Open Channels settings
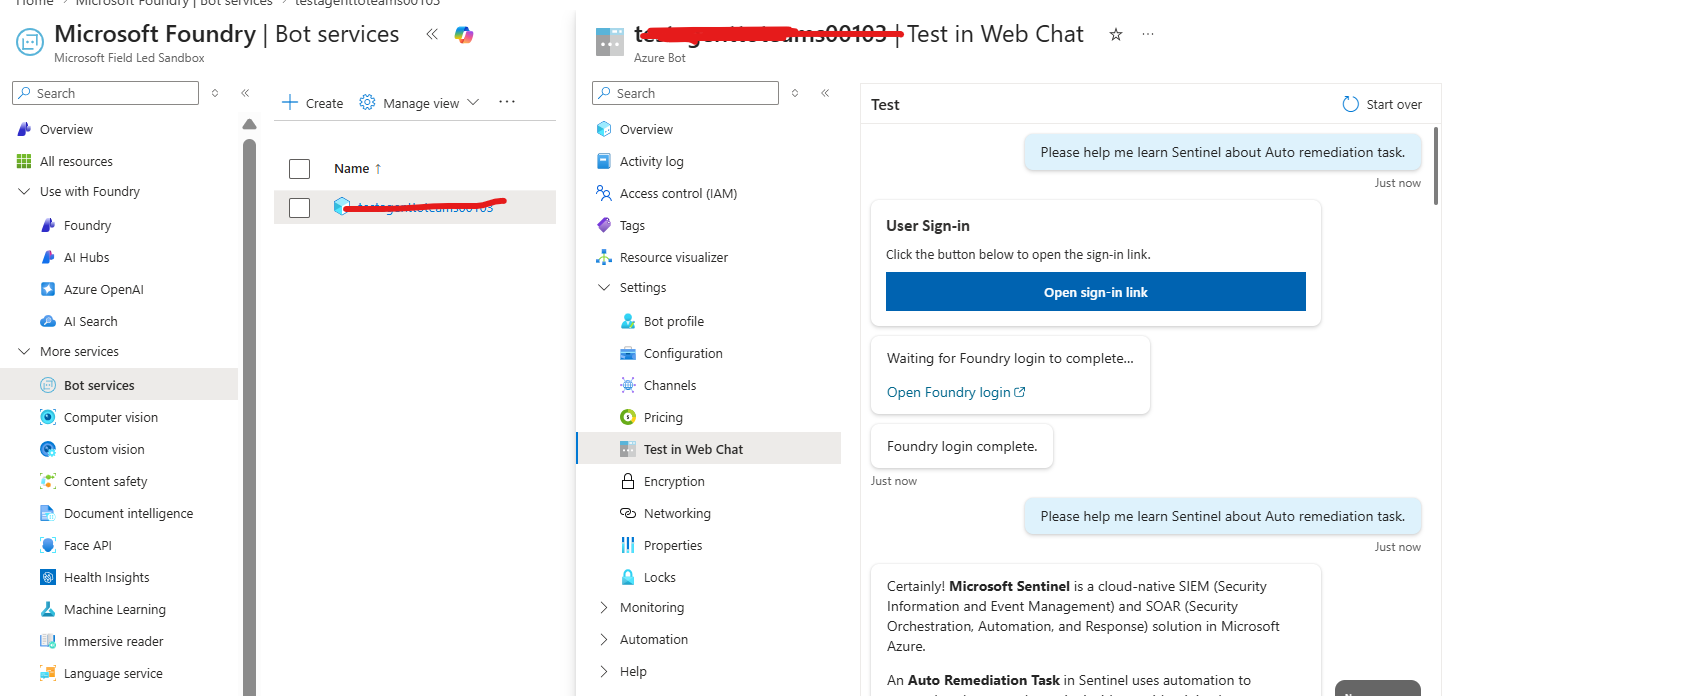Image resolution: width=1696 pixels, height=696 pixels. (x=669, y=385)
